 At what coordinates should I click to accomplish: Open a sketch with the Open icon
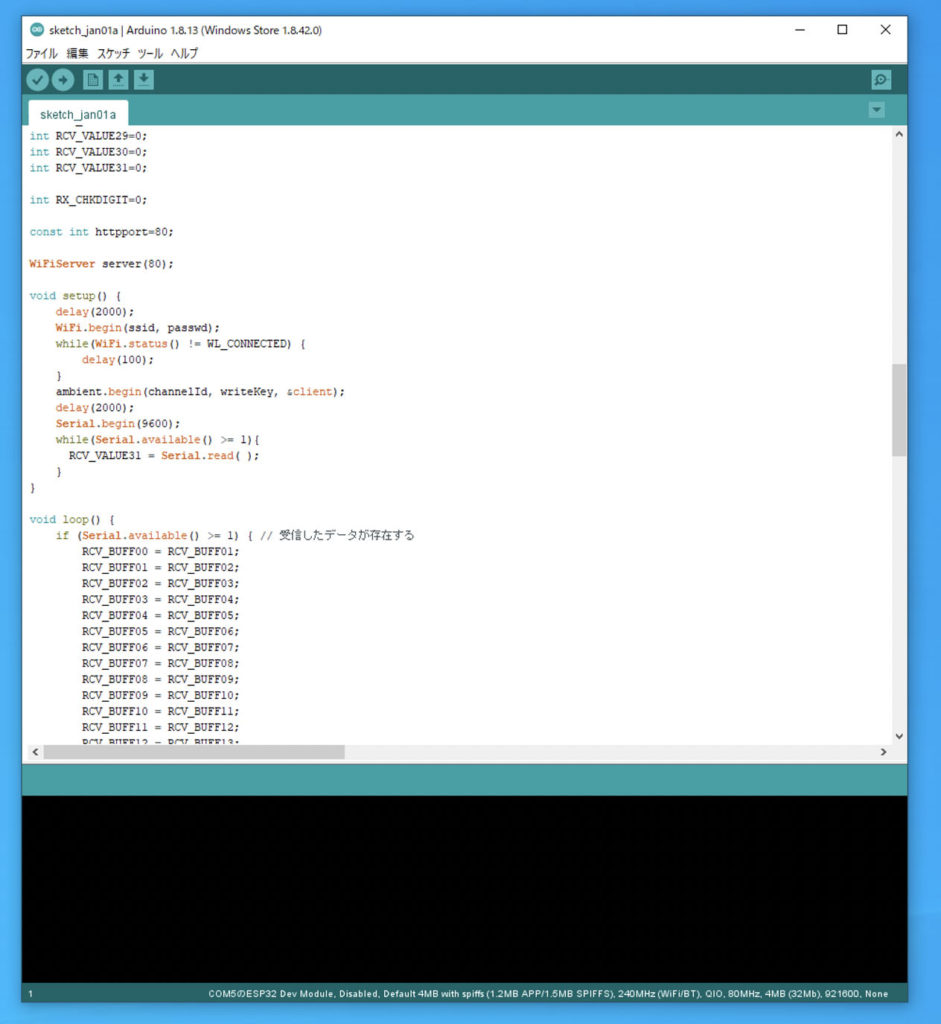pyautogui.click(x=118, y=80)
